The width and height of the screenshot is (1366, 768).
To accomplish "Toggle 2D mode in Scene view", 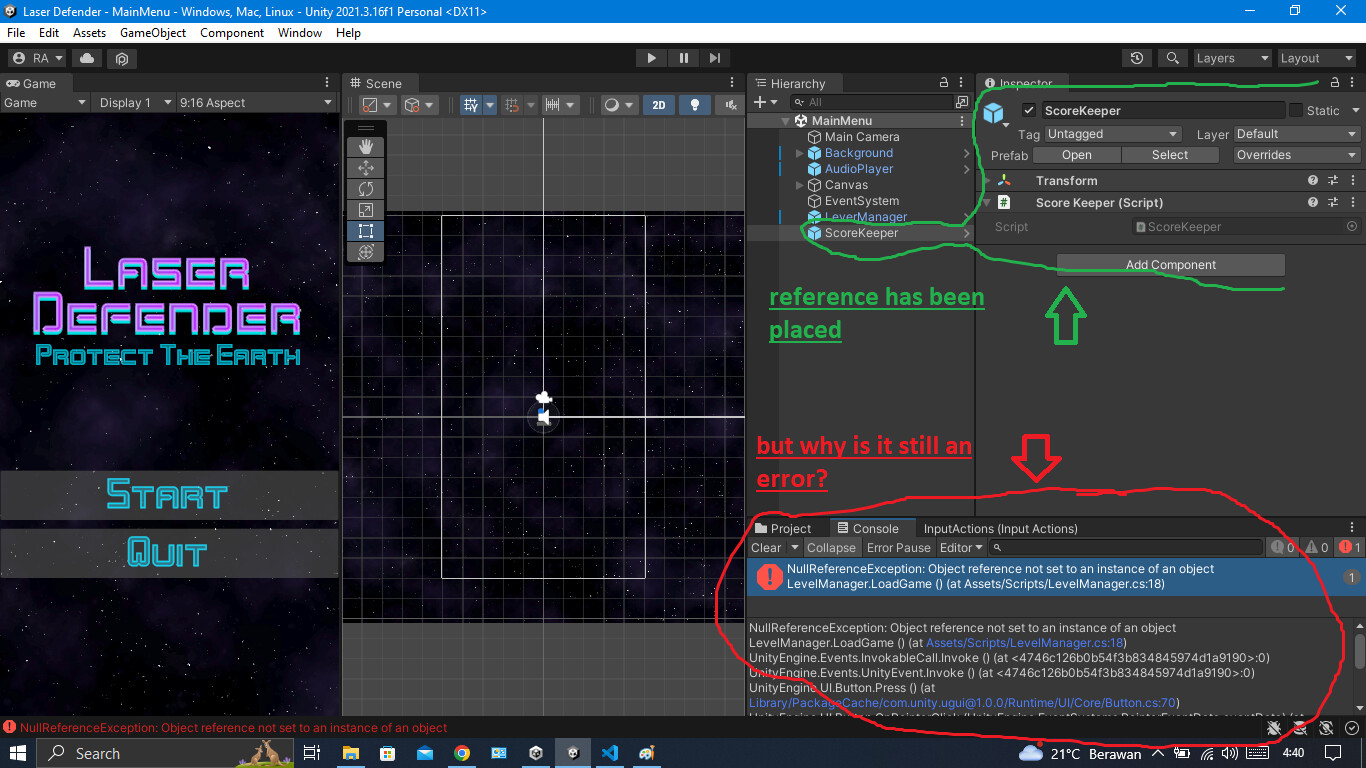I will coord(658,105).
